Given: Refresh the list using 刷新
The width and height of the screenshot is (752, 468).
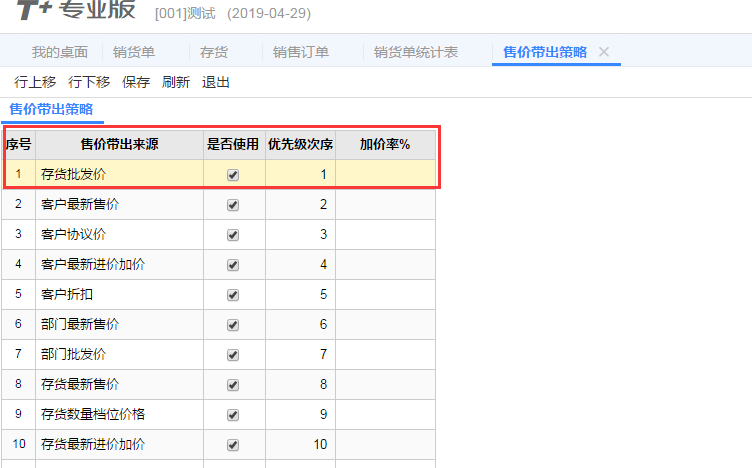Looking at the screenshot, I should click(x=176, y=82).
